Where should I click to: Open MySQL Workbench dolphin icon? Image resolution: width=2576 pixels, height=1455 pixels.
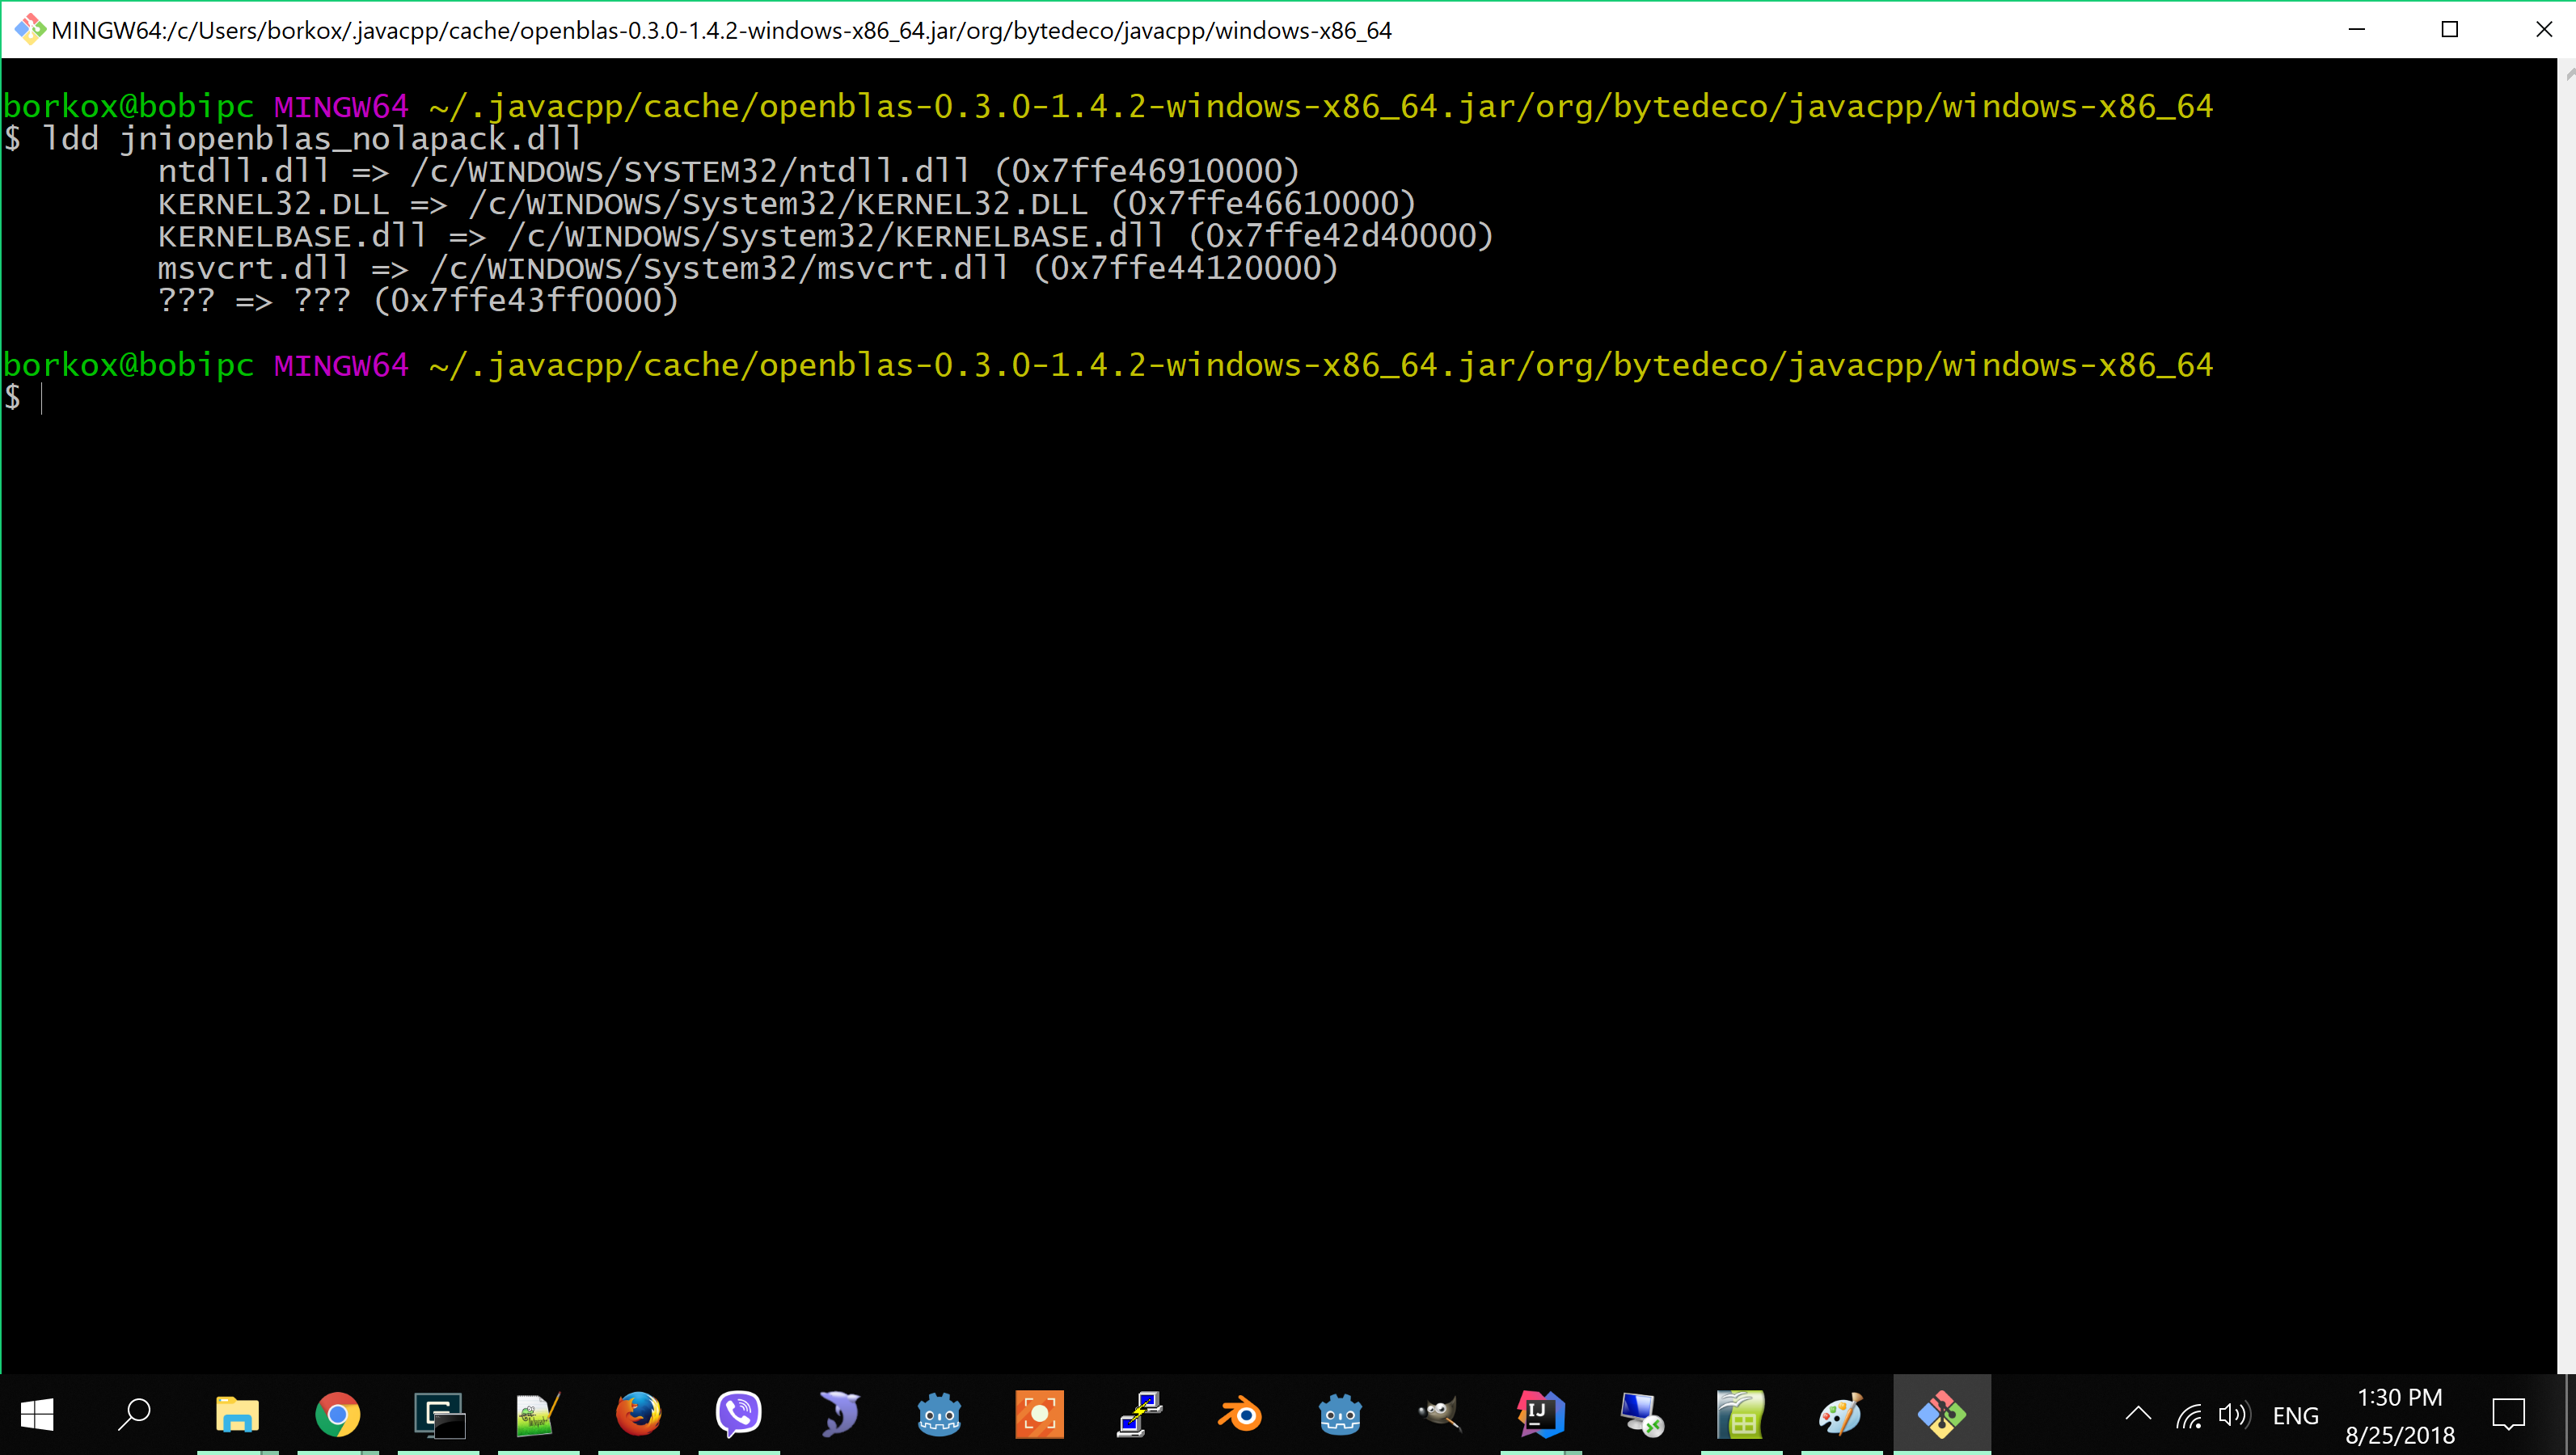[839, 1414]
